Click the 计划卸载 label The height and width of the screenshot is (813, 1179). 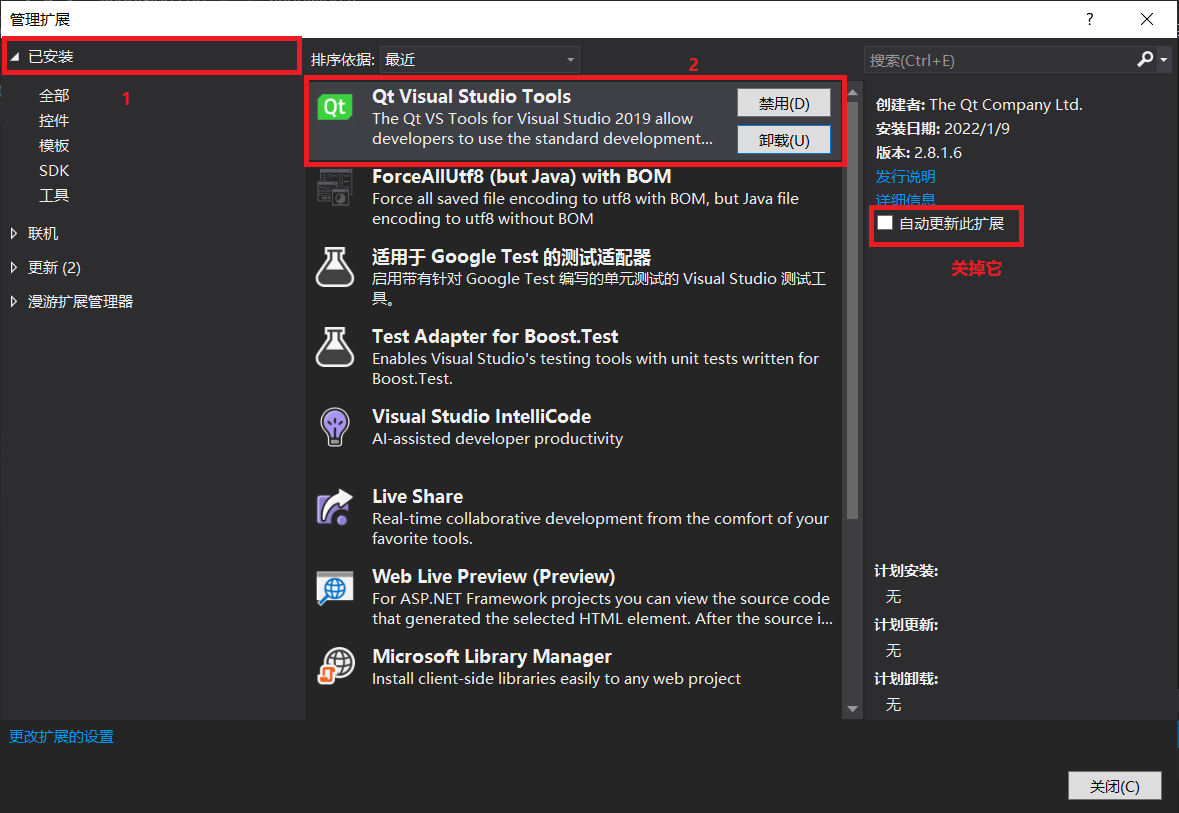(906, 678)
